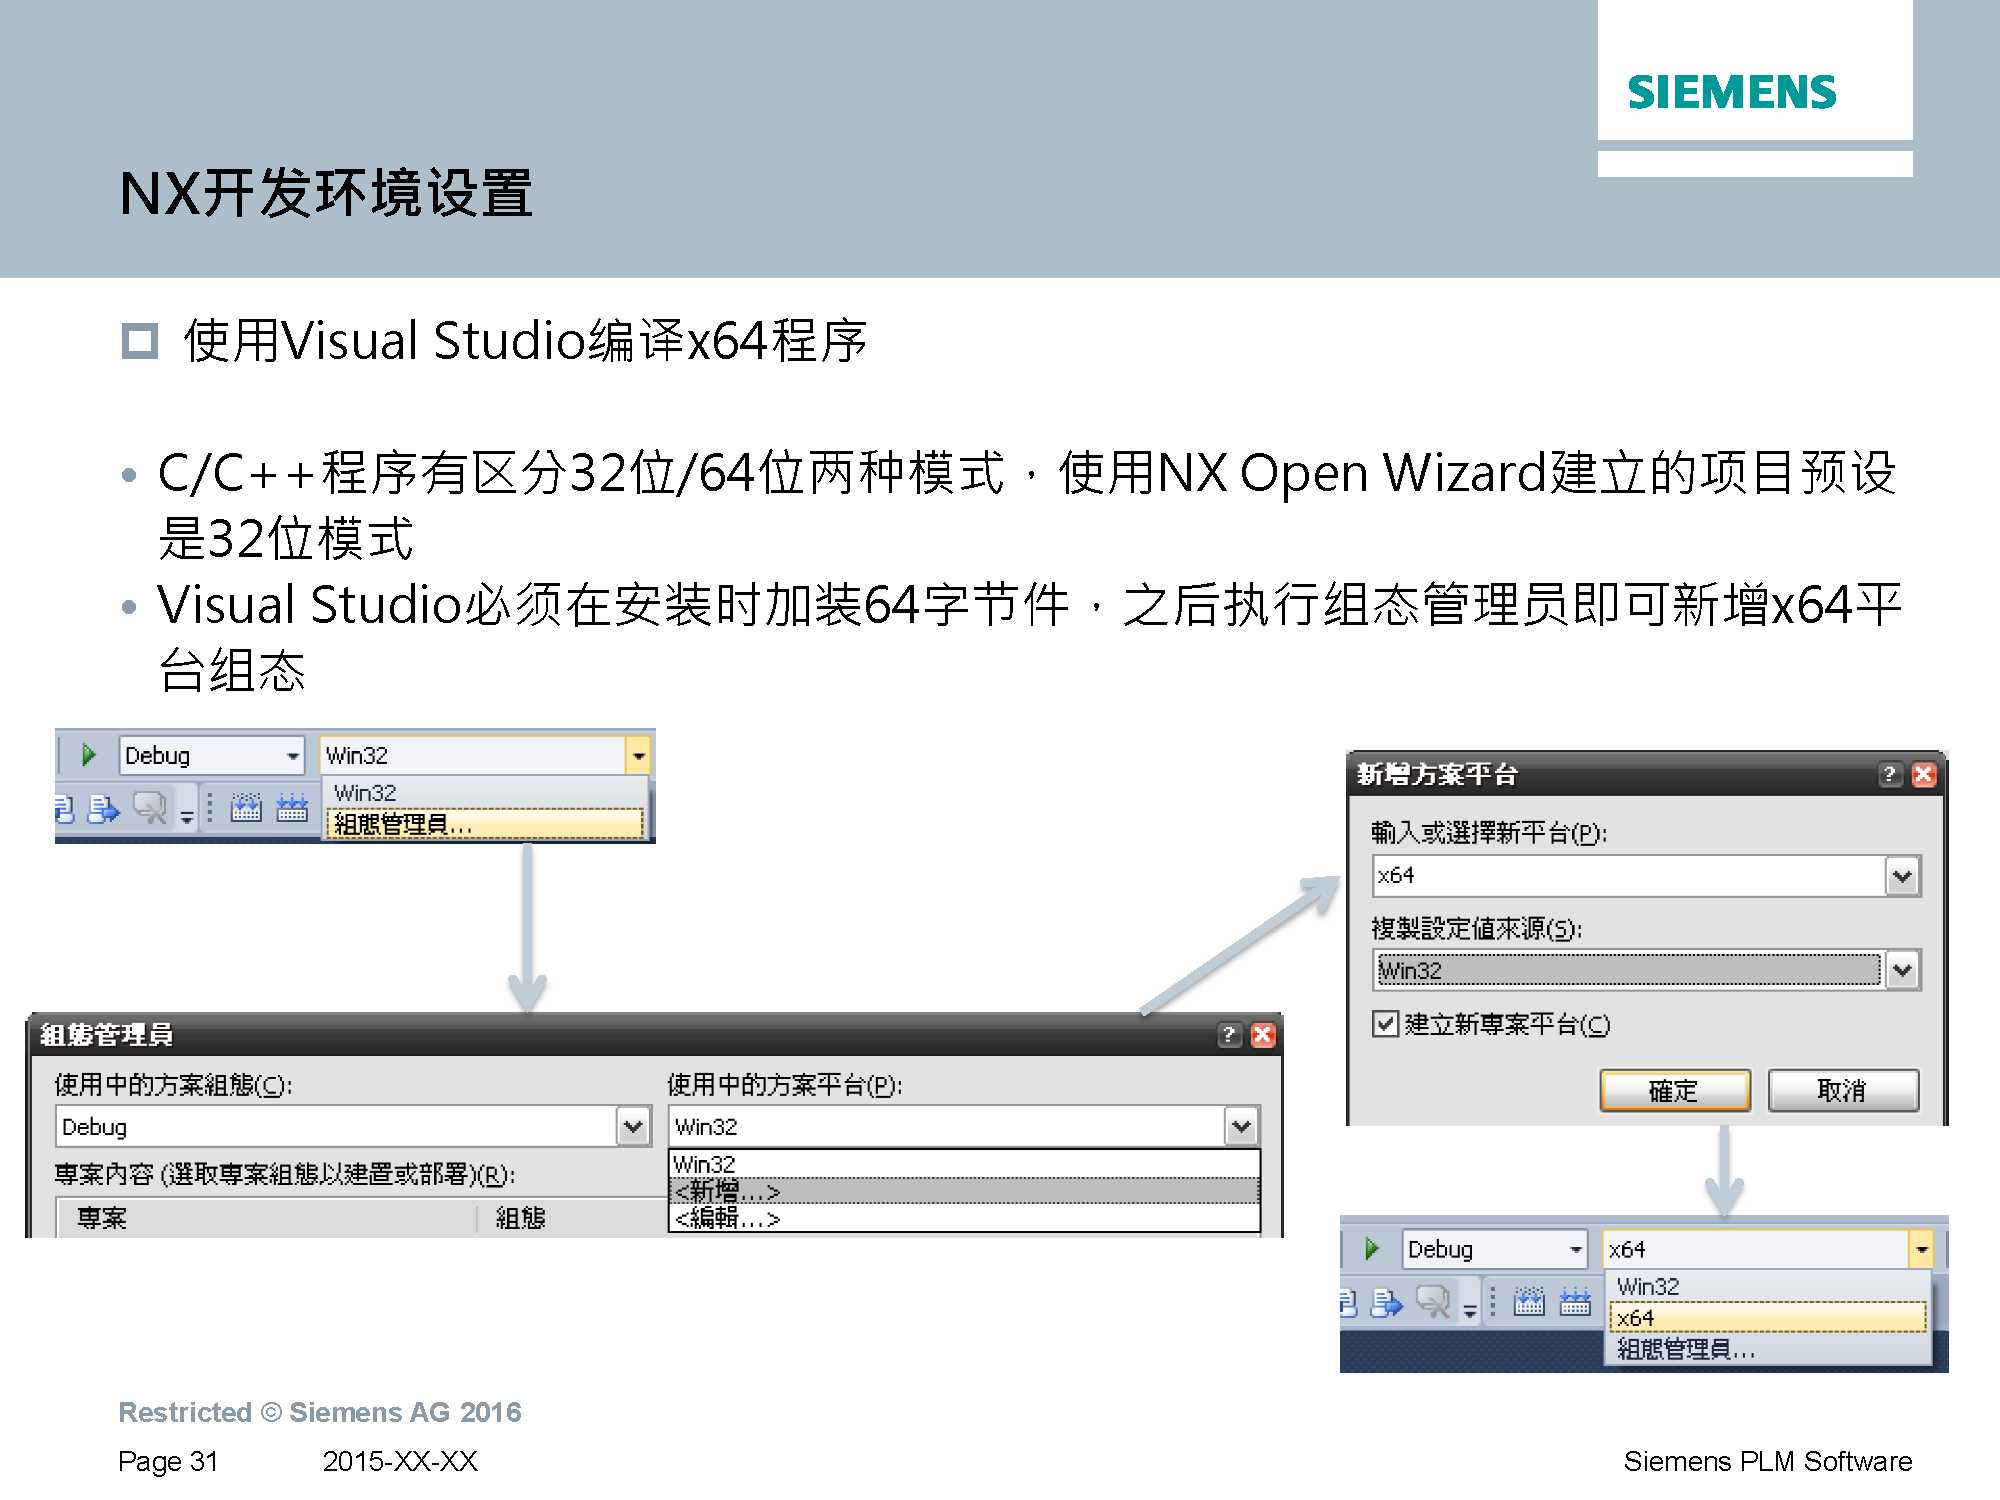This screenshot has height=1500, width=2000.
Task: Open toolbar options overflow arrow in x64 toolbar
Action: pyautogui.click(x=1470, y=1311)
